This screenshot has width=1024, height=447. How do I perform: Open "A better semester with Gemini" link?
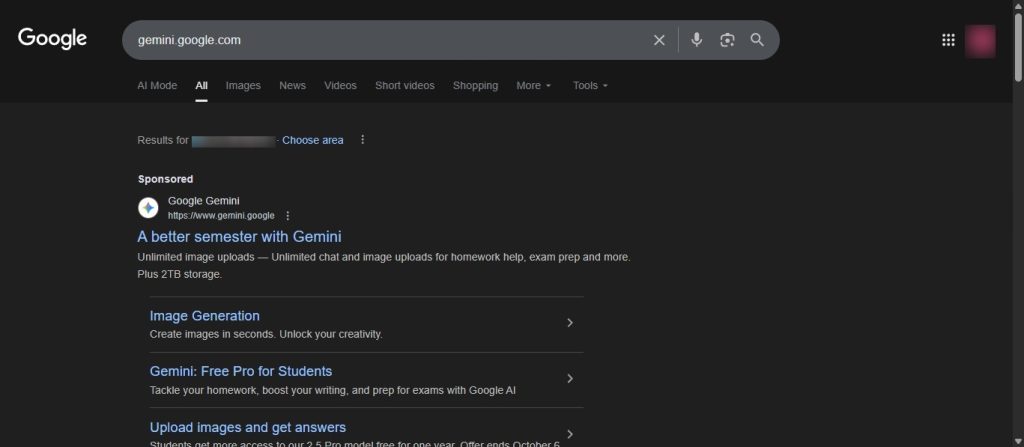point(239,237)
